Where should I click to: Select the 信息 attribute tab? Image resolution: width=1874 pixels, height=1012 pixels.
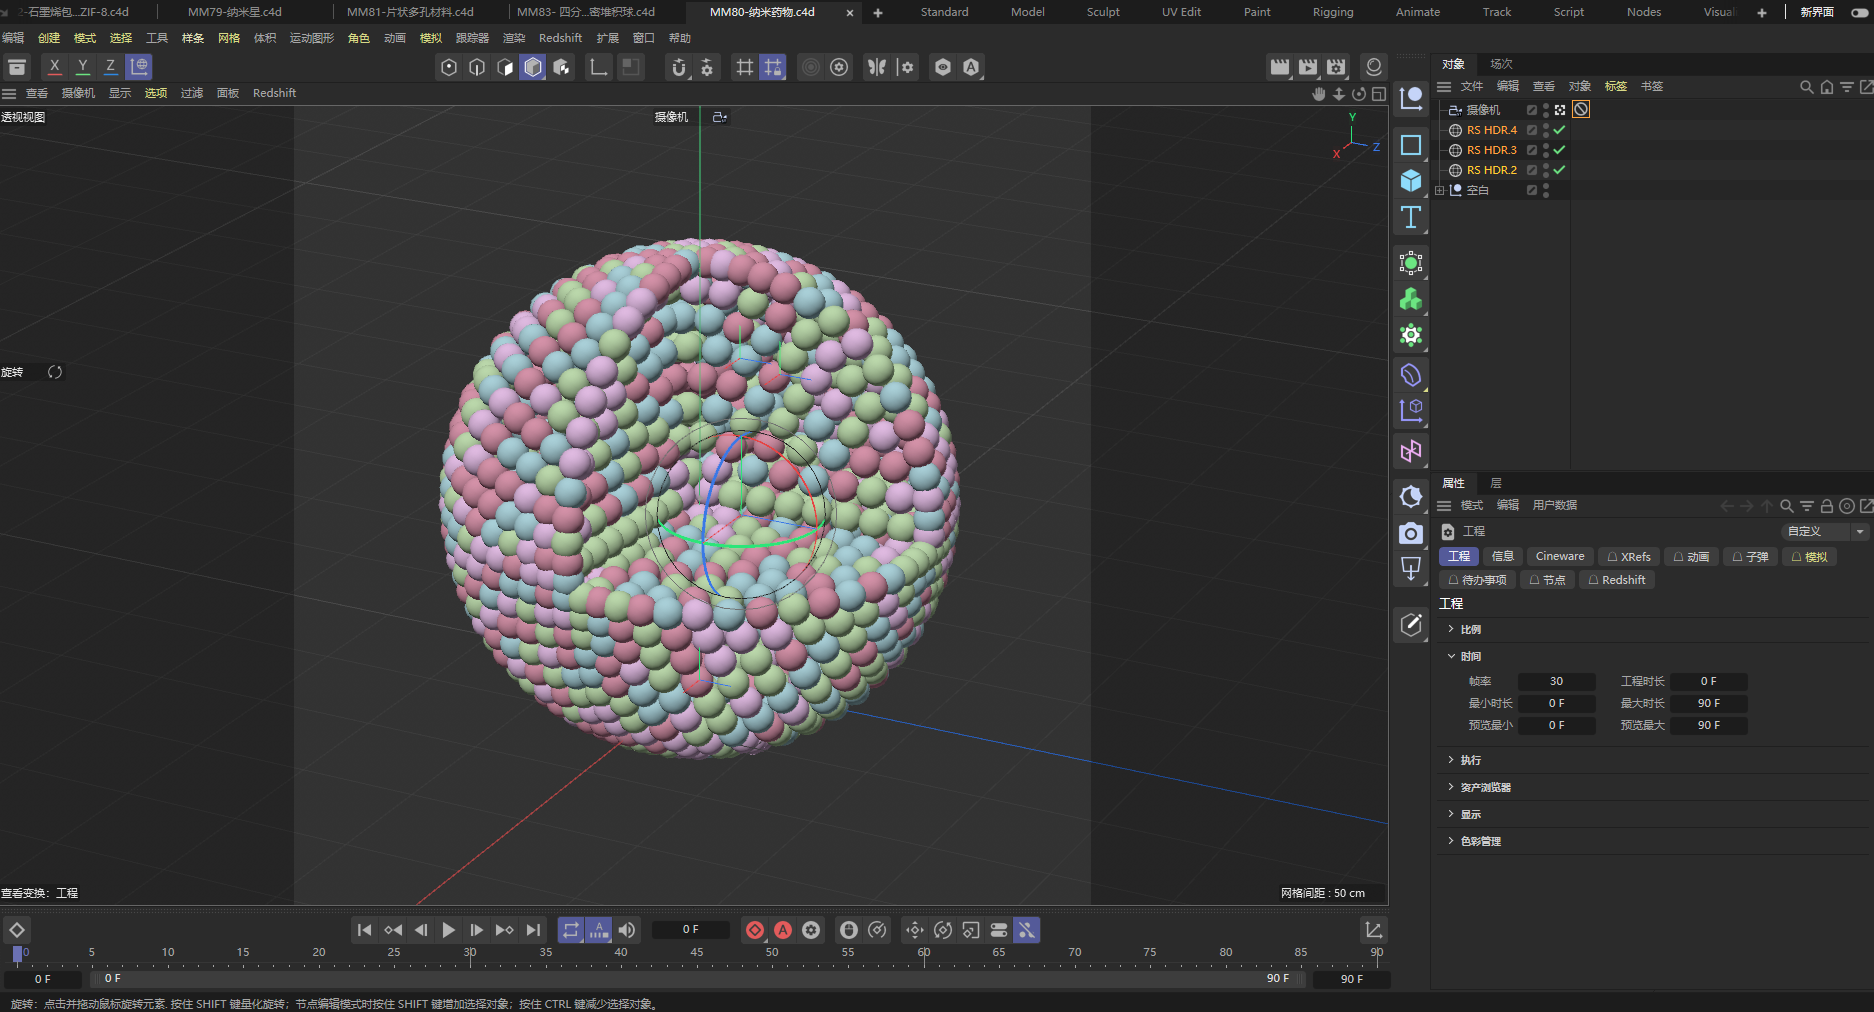pyautogui.click(x=1502, y=556)
